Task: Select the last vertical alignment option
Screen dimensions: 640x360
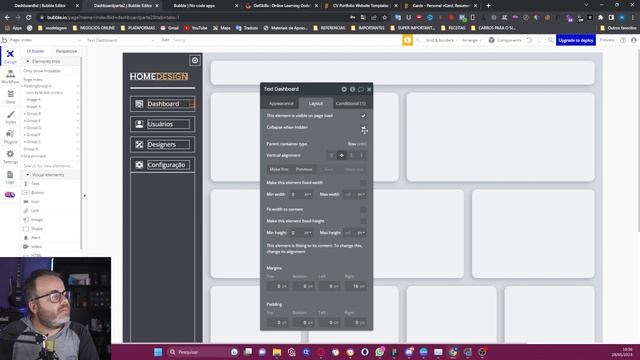Action: pos(361,156)
